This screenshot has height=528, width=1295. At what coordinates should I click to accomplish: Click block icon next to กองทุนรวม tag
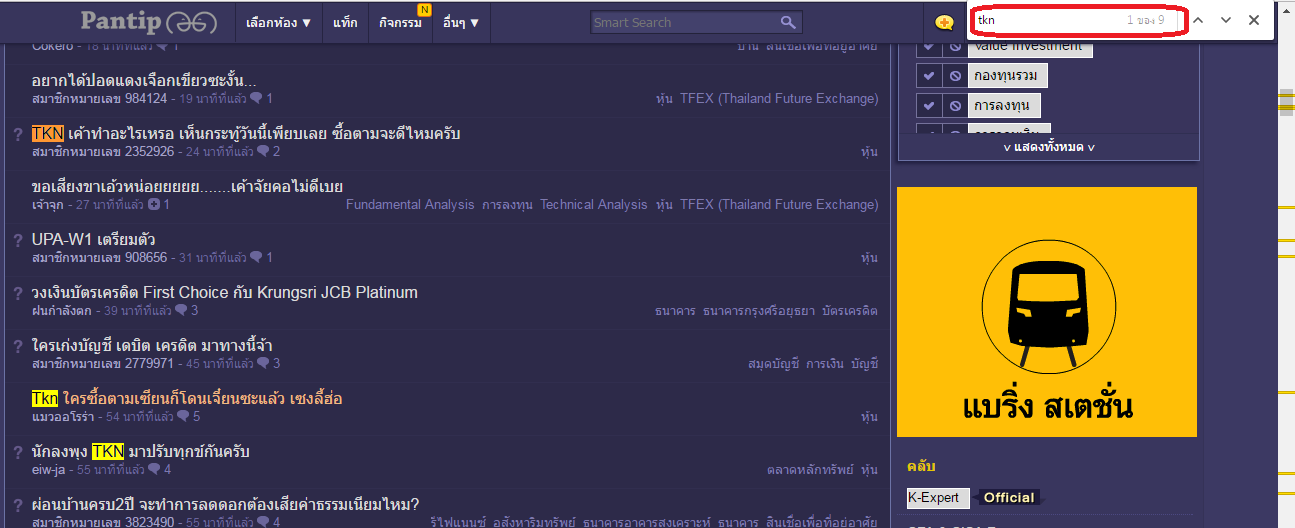point(955,76)
